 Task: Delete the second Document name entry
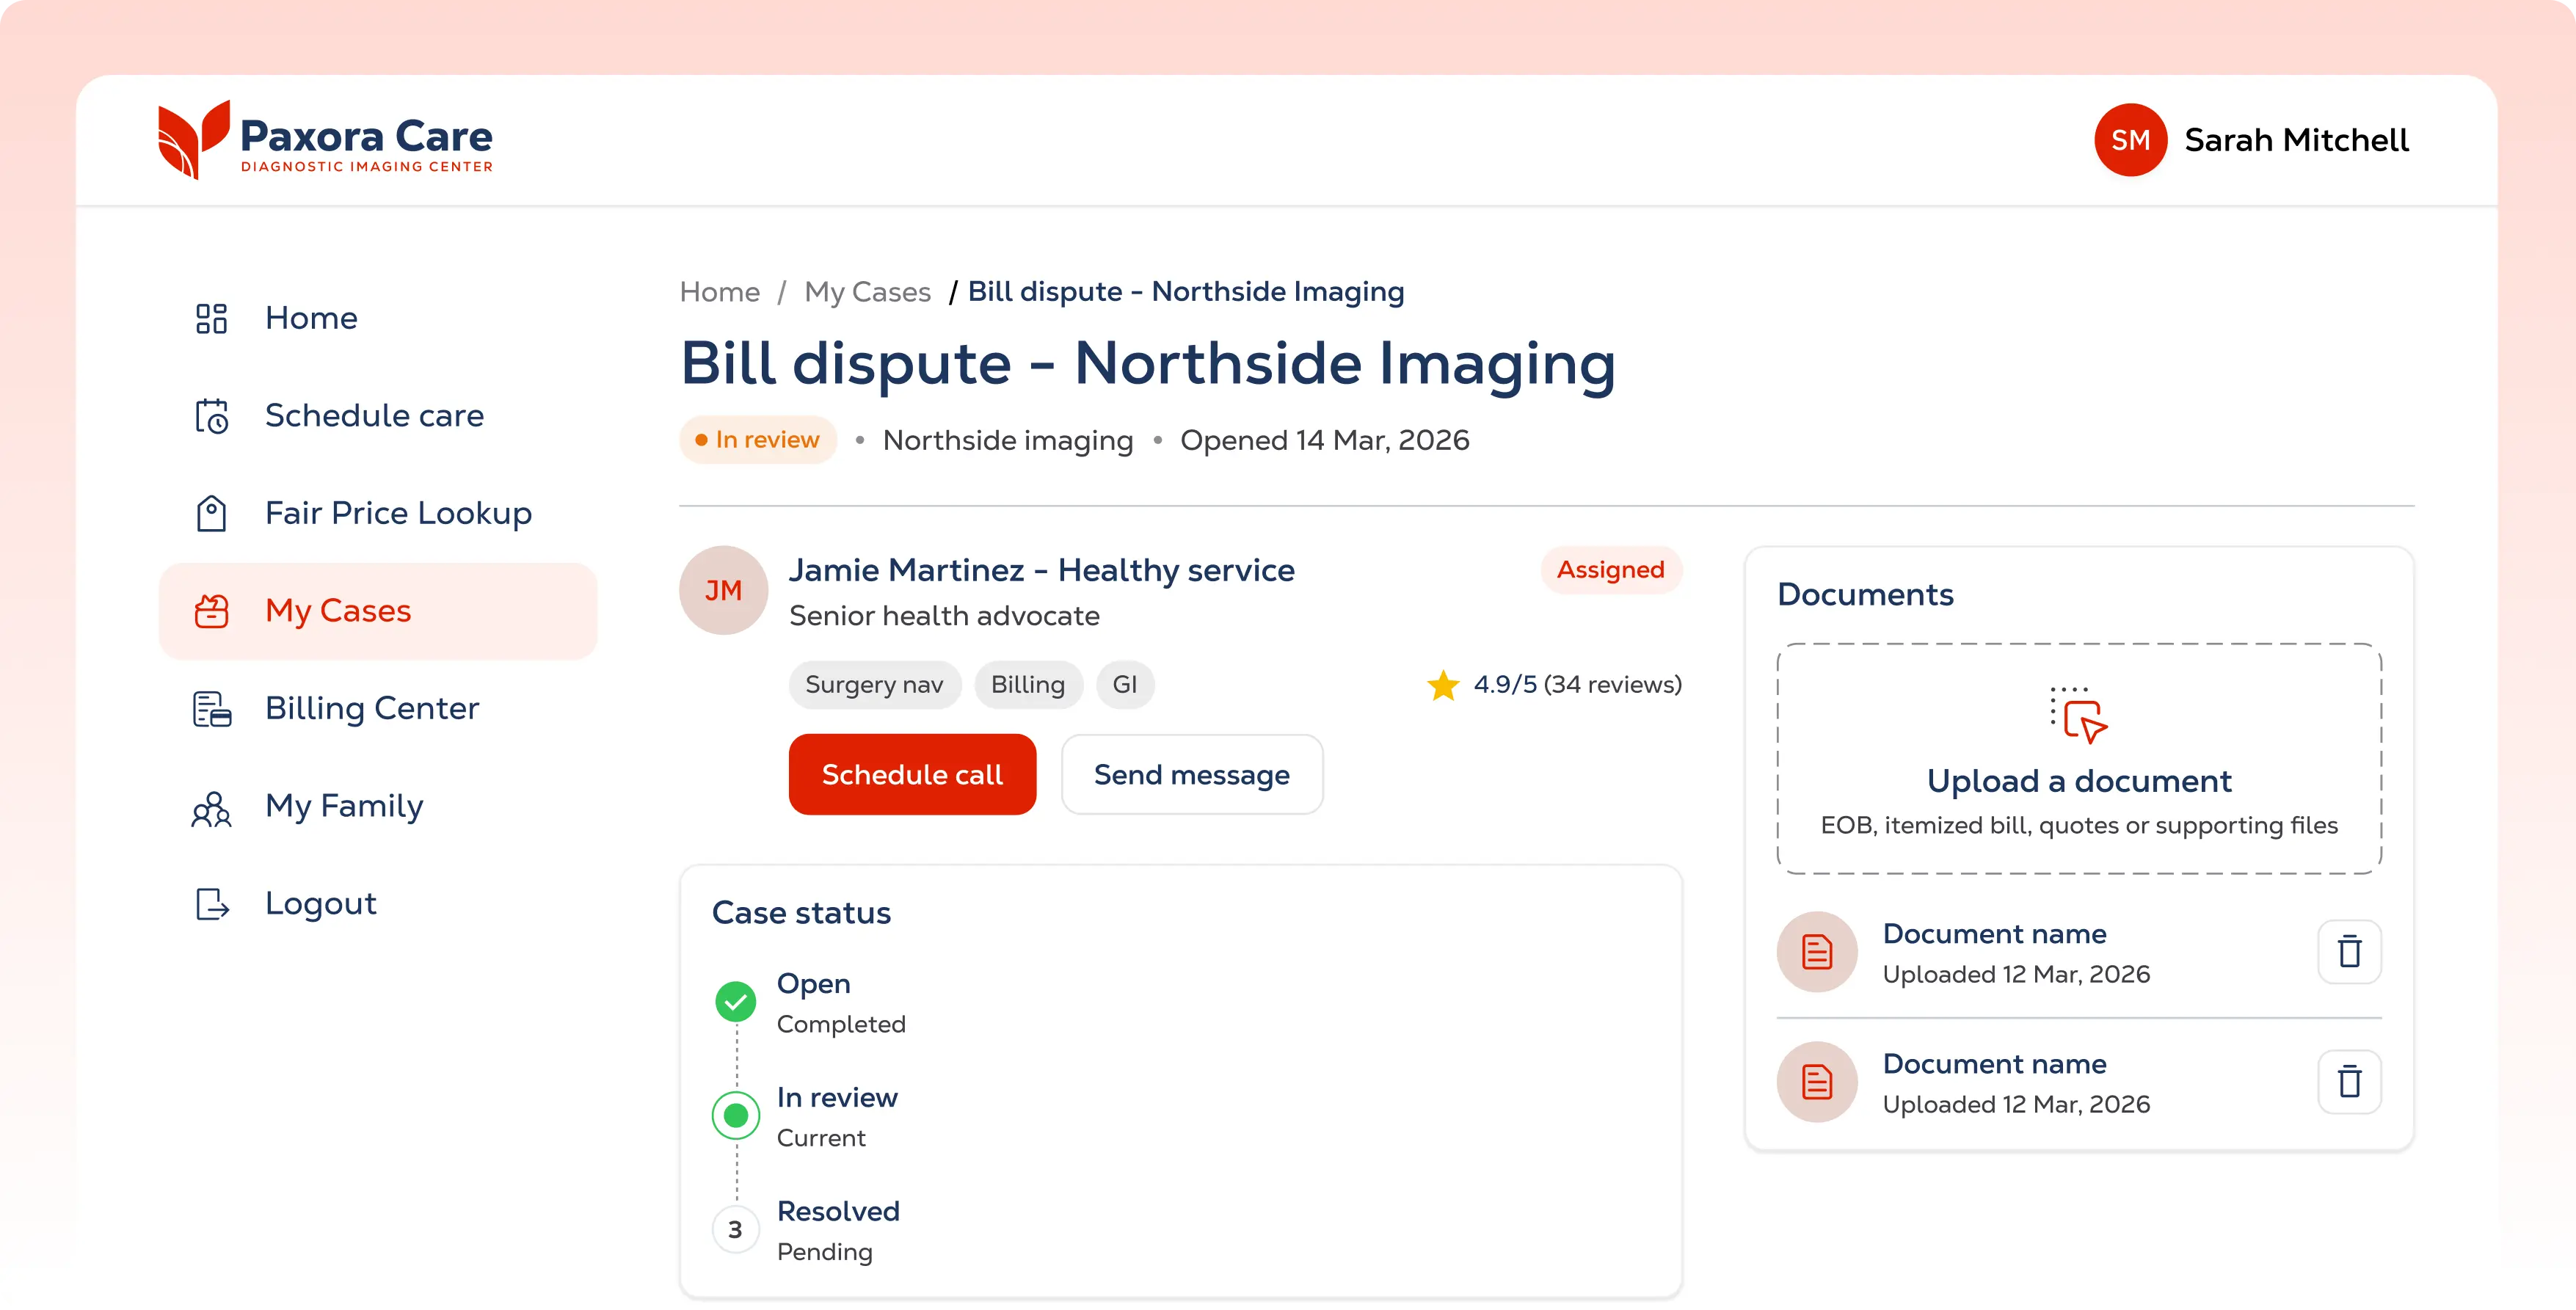click(2349, 1081)
